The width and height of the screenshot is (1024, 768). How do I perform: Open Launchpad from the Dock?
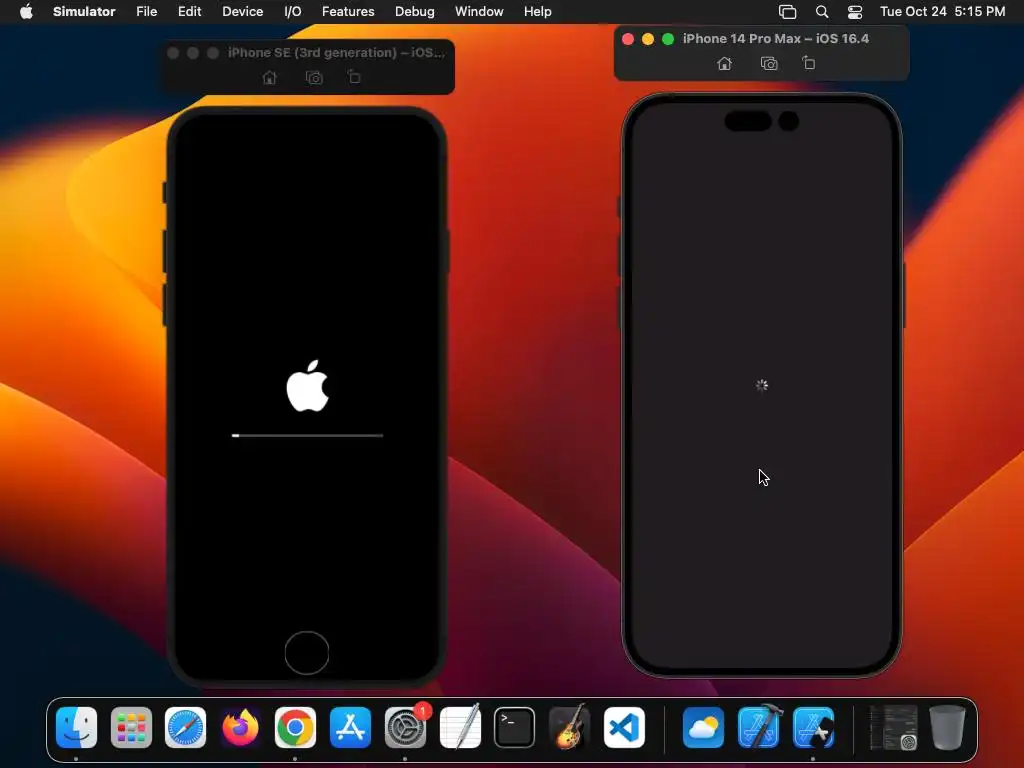coord(131,727)
